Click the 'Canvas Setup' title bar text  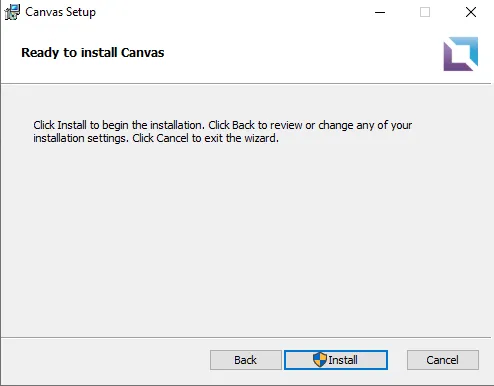(61, 12)
